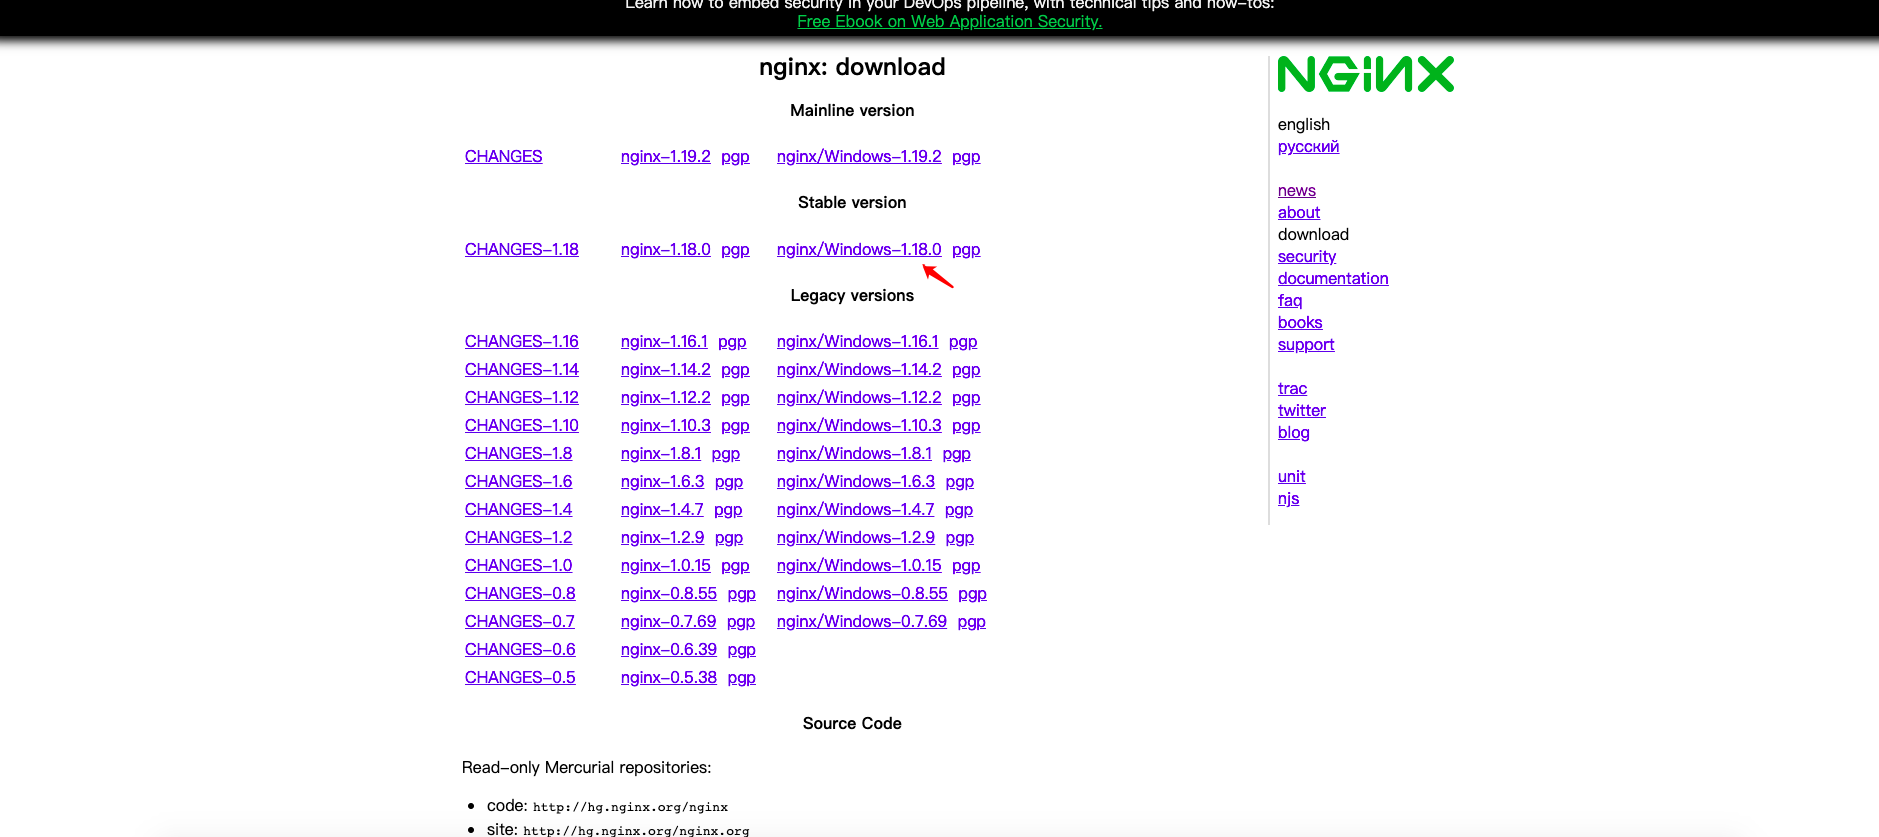The width and height of the screenshot is (1879, 837).
Task: Open pgp signature for nginx/Windows-1.19.2
Action: click(x=966, y=157)
